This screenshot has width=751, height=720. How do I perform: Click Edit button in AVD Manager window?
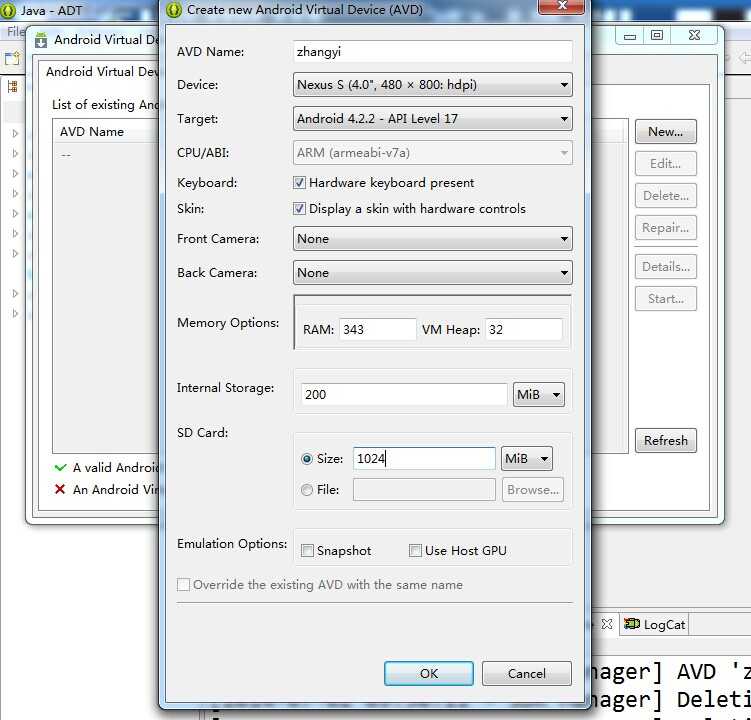665,164
